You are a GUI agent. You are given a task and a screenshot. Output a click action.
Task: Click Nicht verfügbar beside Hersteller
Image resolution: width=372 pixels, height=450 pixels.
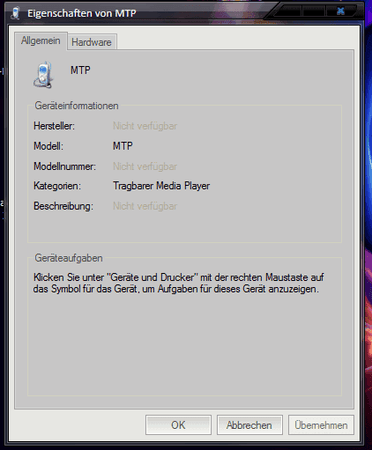(x=145, y=126)
